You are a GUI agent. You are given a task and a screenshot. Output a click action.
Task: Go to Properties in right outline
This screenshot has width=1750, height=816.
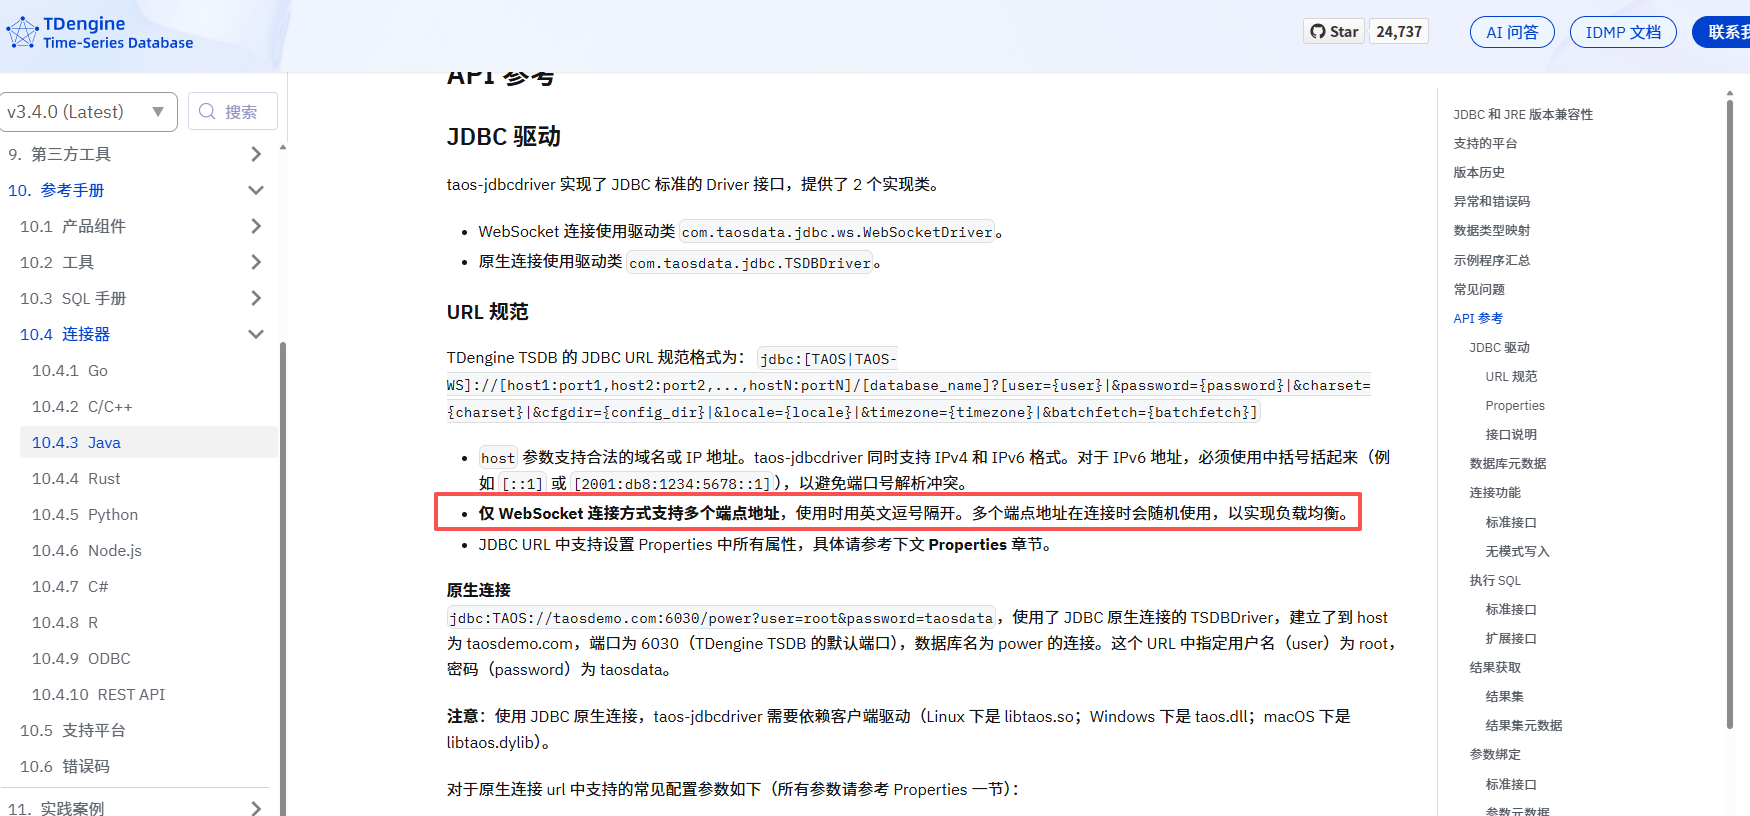(x=1514, y=406)
